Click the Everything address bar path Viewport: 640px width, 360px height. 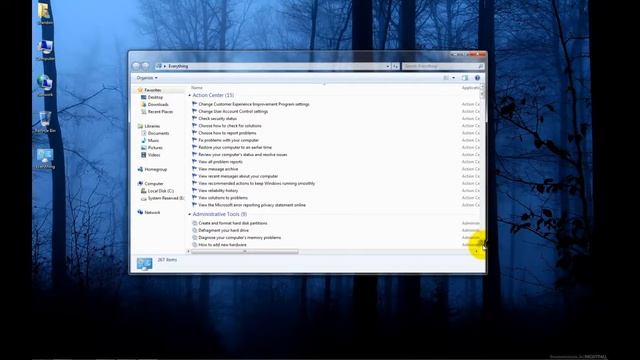tap(178, 66)
